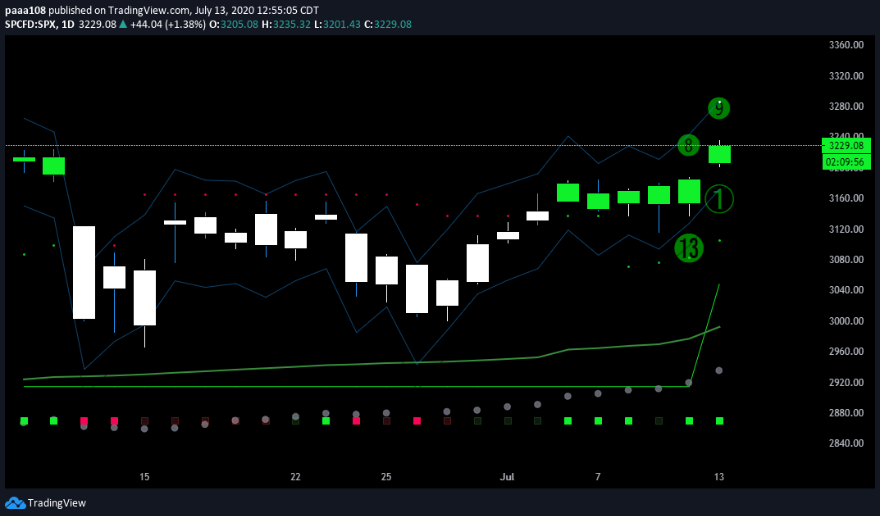Click the latest green candle above date 13

(719, 154)
